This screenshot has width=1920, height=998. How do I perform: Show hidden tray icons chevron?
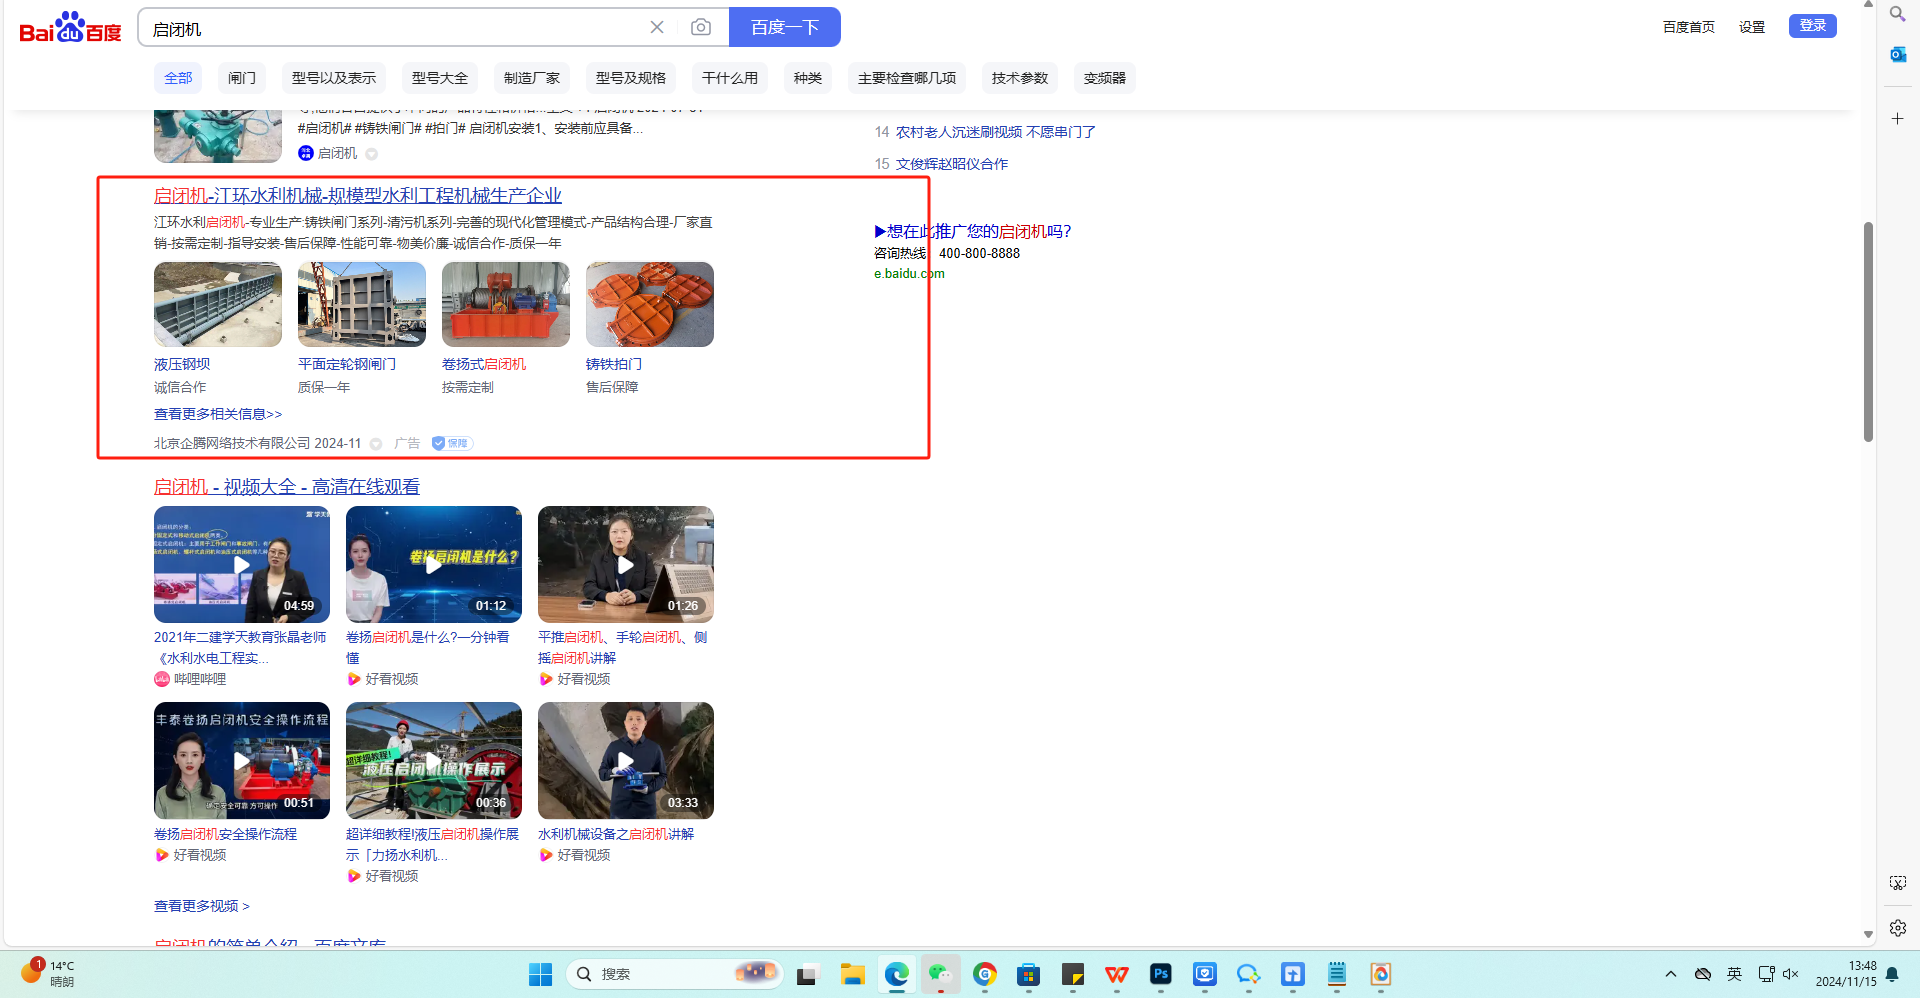click(x=1670, y=974)
